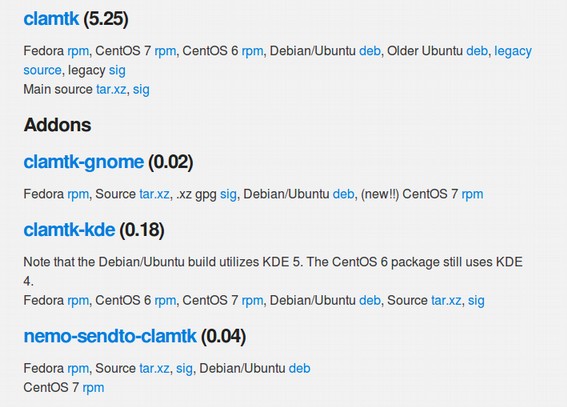Download the clamtk-kde Debian/Ubuntu deb
Image resolution: width=567 pixels, height=407 pixels.
click(x=370, y=300)
